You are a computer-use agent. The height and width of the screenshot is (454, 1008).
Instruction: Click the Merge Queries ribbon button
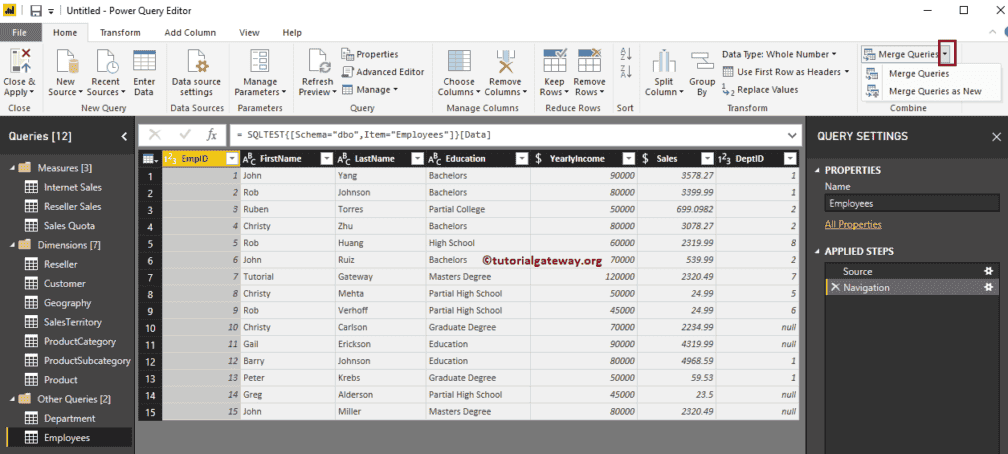(901, 54)
